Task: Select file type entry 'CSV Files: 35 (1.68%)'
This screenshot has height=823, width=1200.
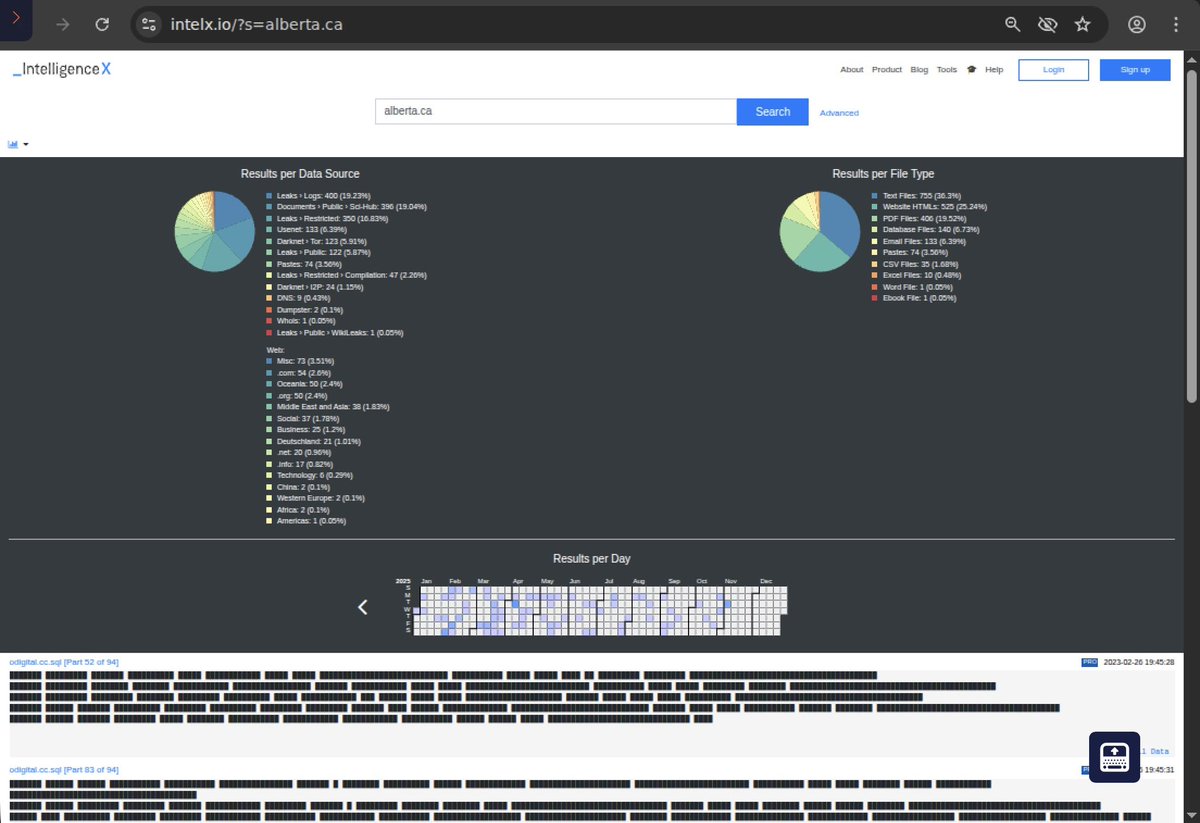Action: click(x=921, y=264)
